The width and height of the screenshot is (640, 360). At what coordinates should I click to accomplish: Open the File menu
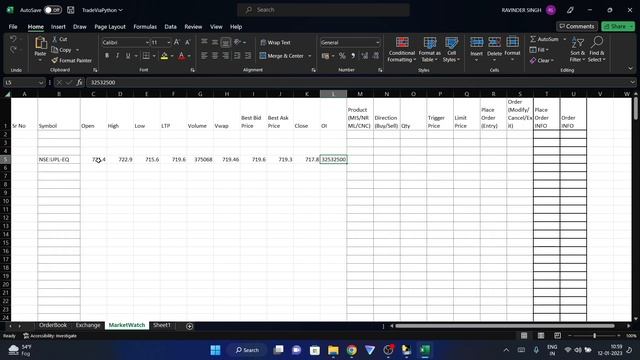coord(13,27)
